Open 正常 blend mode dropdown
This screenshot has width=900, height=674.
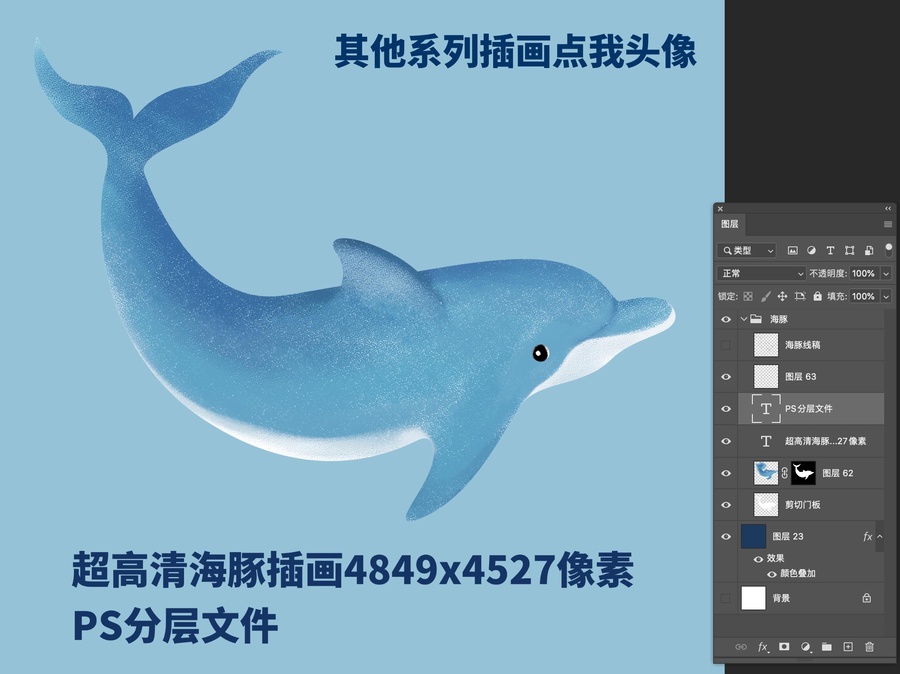761,273
